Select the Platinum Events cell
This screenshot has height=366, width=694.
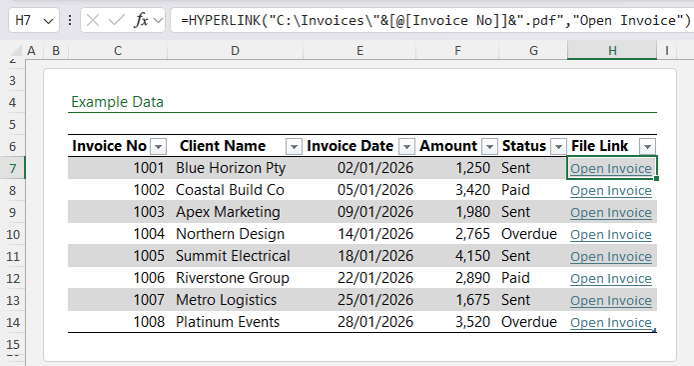(235, 322)
